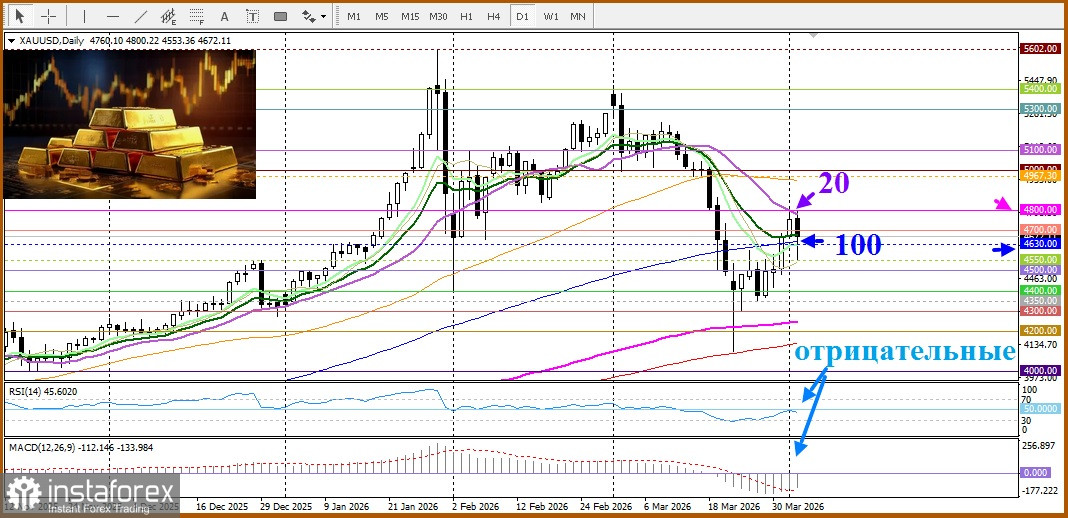Click the 4700.00 price level label
The image size is (1068, 518).
(x=1041, y=230)
